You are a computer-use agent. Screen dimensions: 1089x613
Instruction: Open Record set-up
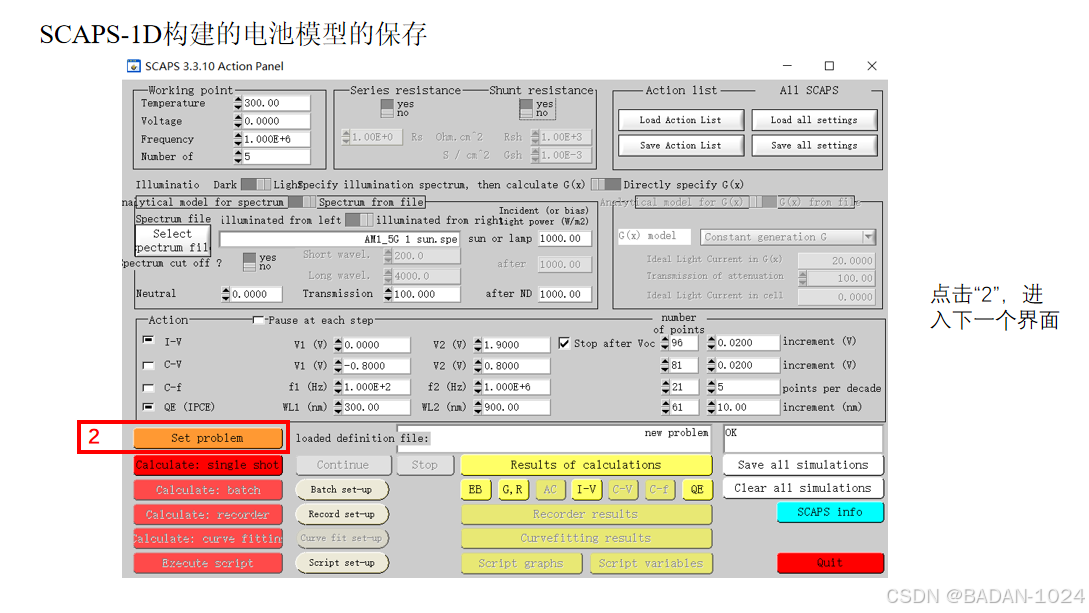341,514
